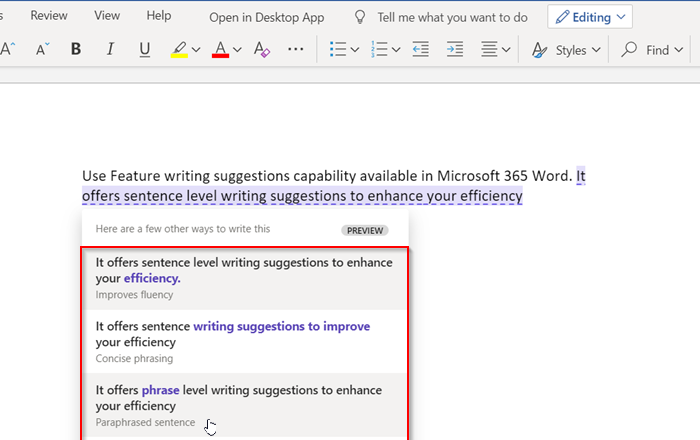This screenshot has height=440, width=700.
Task: Decrease paragraph indent
Action: tap(421, 50)
